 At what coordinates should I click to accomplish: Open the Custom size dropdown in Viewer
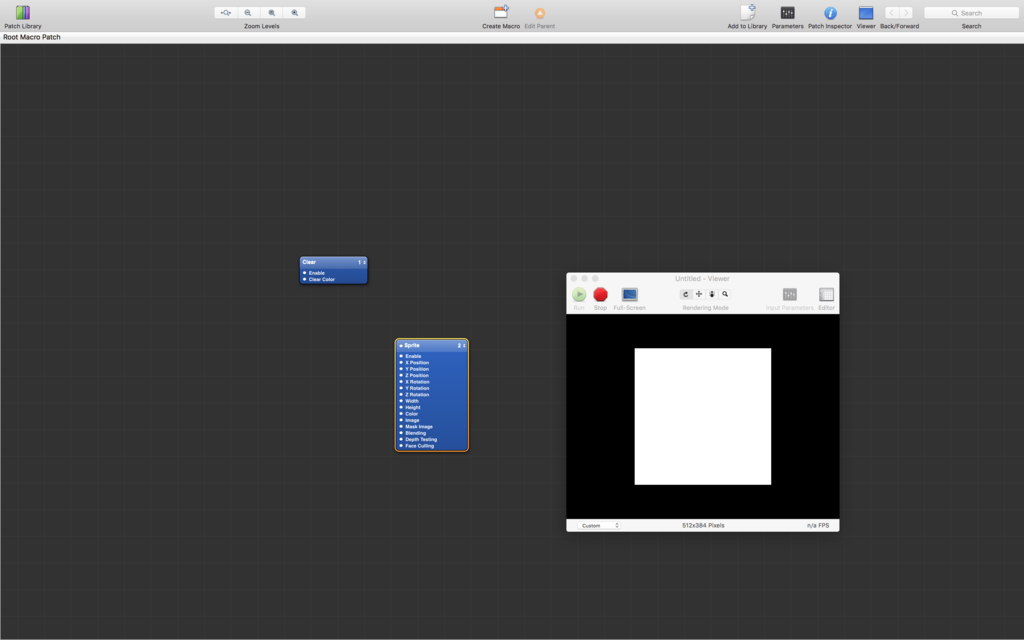(599, 525)
